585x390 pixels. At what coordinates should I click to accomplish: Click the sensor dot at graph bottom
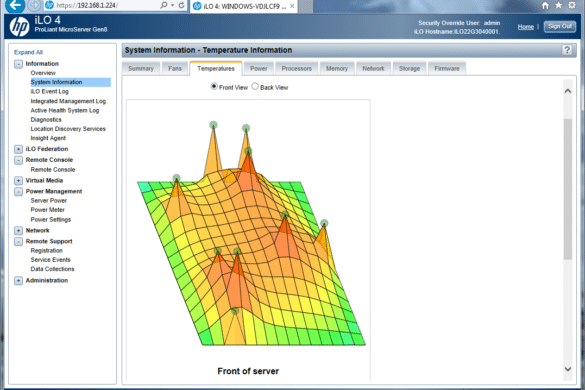pos(235,311)
